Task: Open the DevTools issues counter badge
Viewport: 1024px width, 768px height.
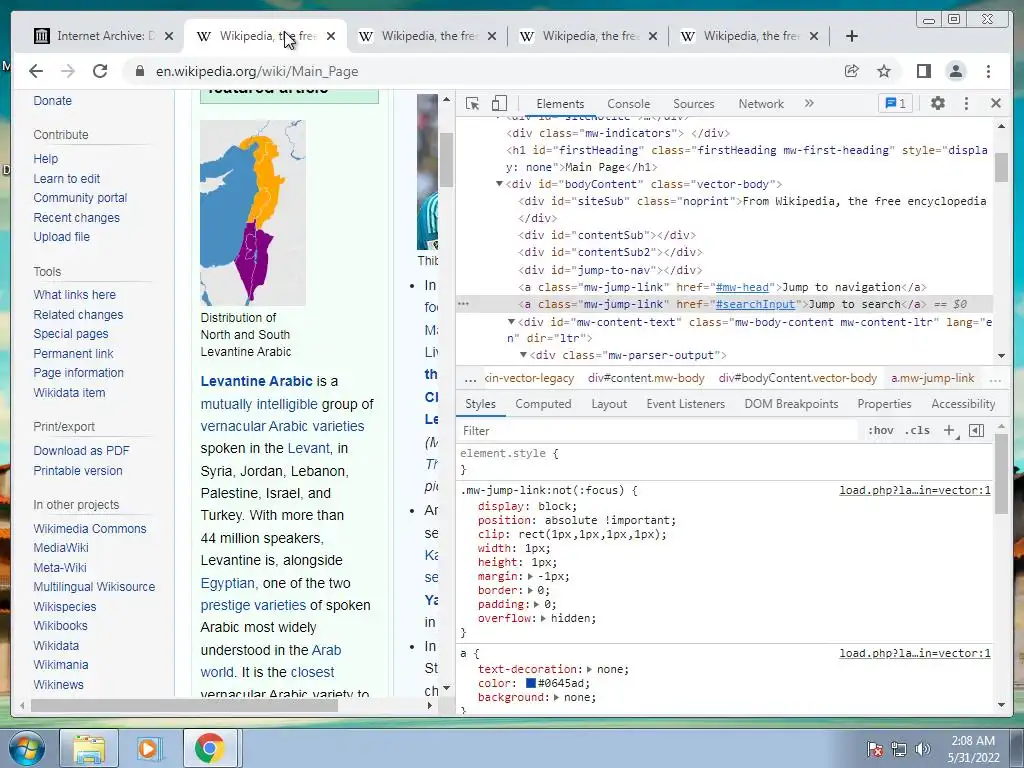Action: (895, 103)
